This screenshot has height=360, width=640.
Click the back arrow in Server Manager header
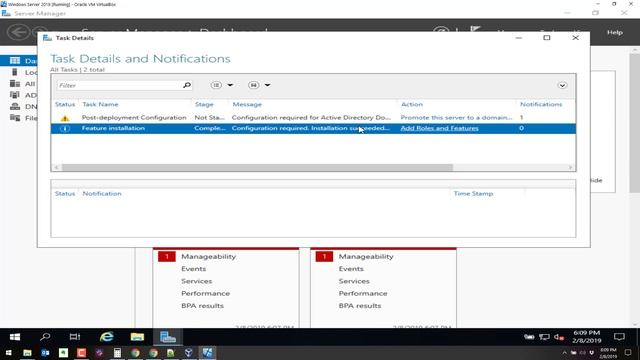click(x=18, y=32)
